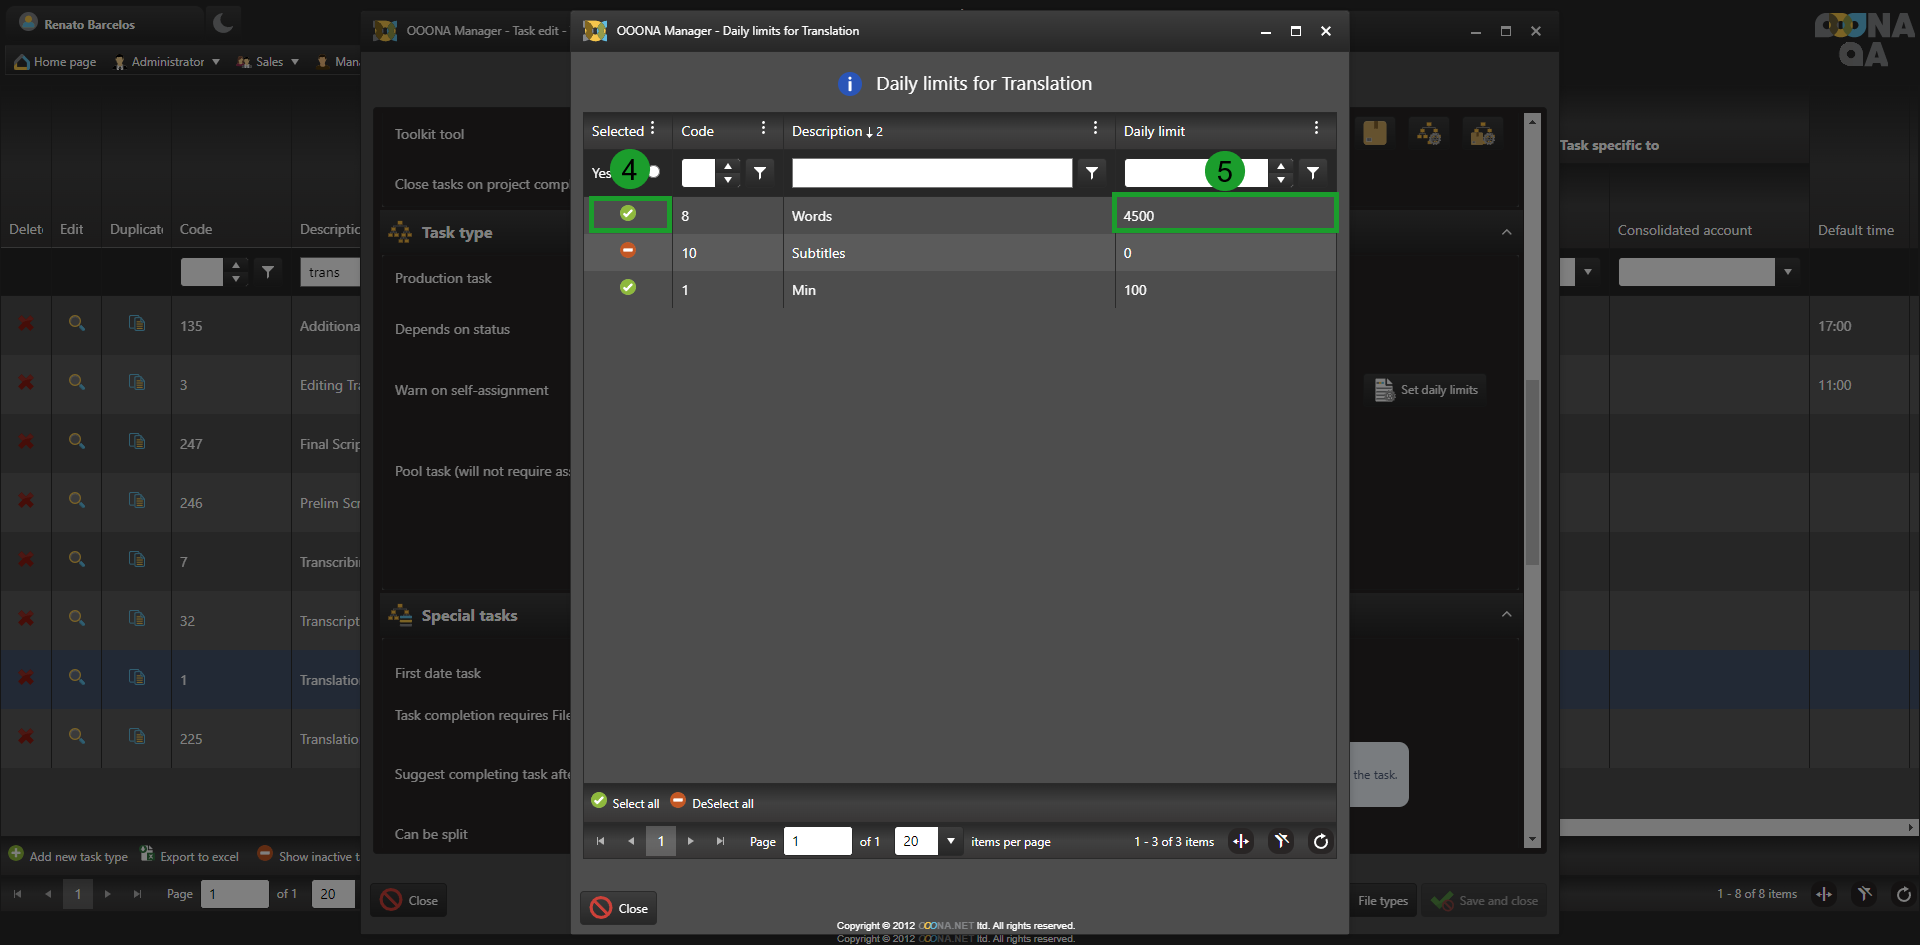
Task: Toggle the deselected mark for Subtitles row
Action: (x=628, y=251)
